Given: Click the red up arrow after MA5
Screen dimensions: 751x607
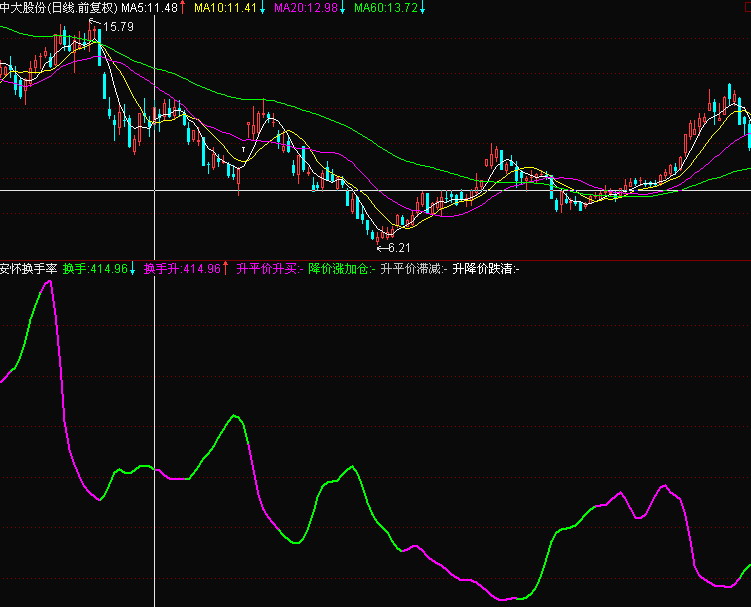Looking at the screenshot, I should coord(182,8).
